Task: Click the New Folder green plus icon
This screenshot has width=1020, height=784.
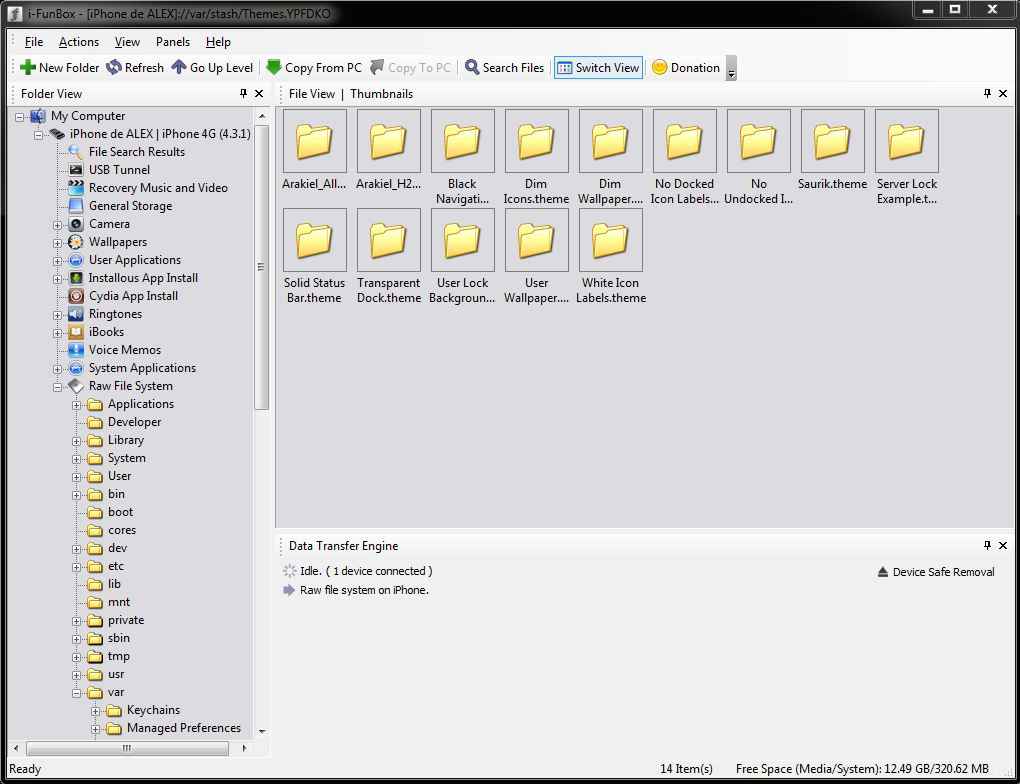Action: tap(27, 67)
